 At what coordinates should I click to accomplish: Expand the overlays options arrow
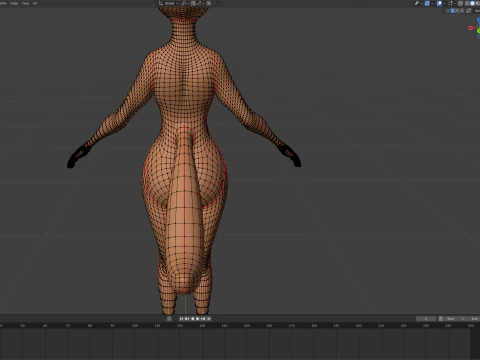tap(445, 3)
